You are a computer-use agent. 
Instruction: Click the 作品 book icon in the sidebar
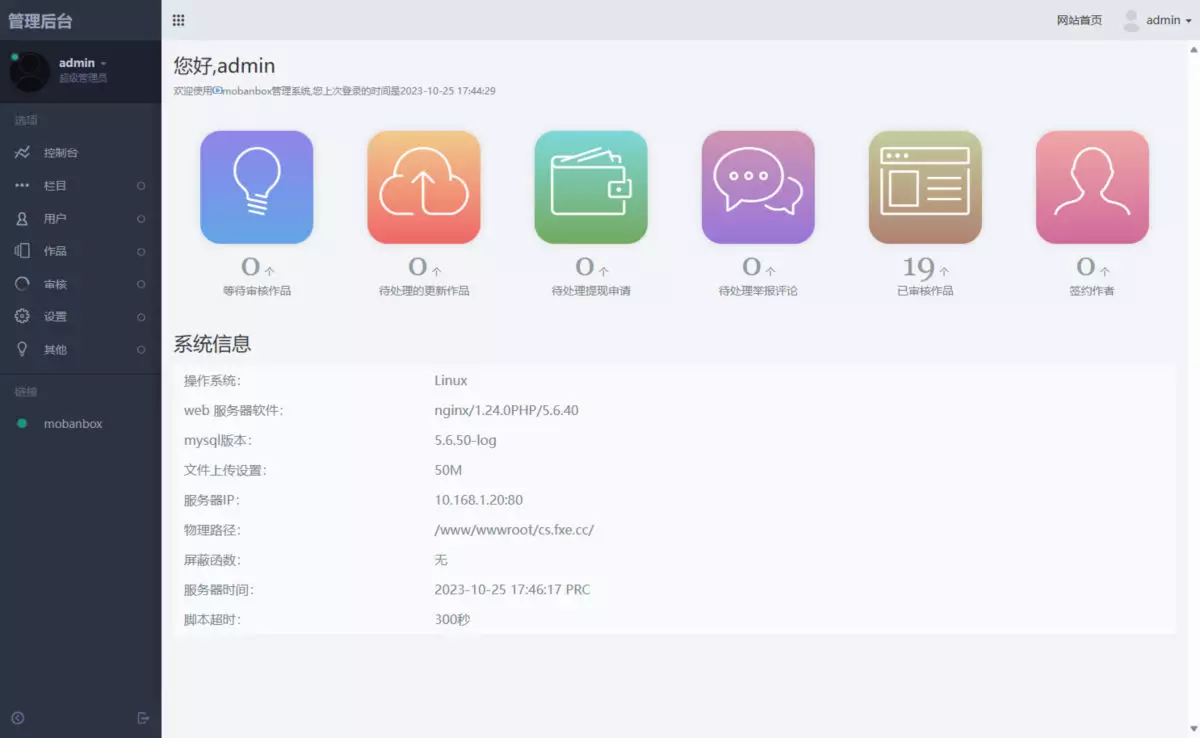point(22,251)
